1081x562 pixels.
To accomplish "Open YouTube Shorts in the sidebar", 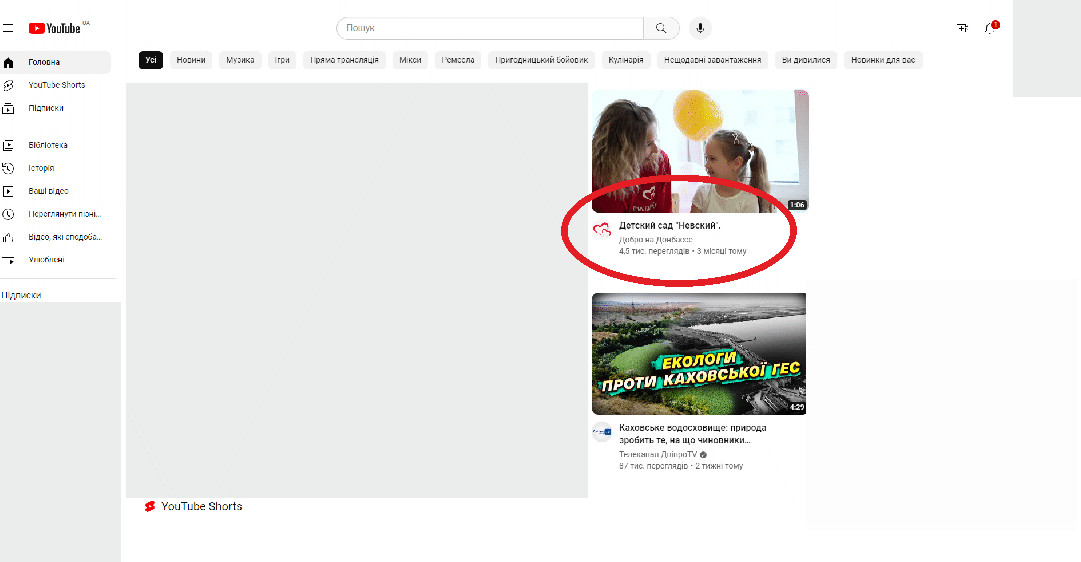I will coord(55,85).
